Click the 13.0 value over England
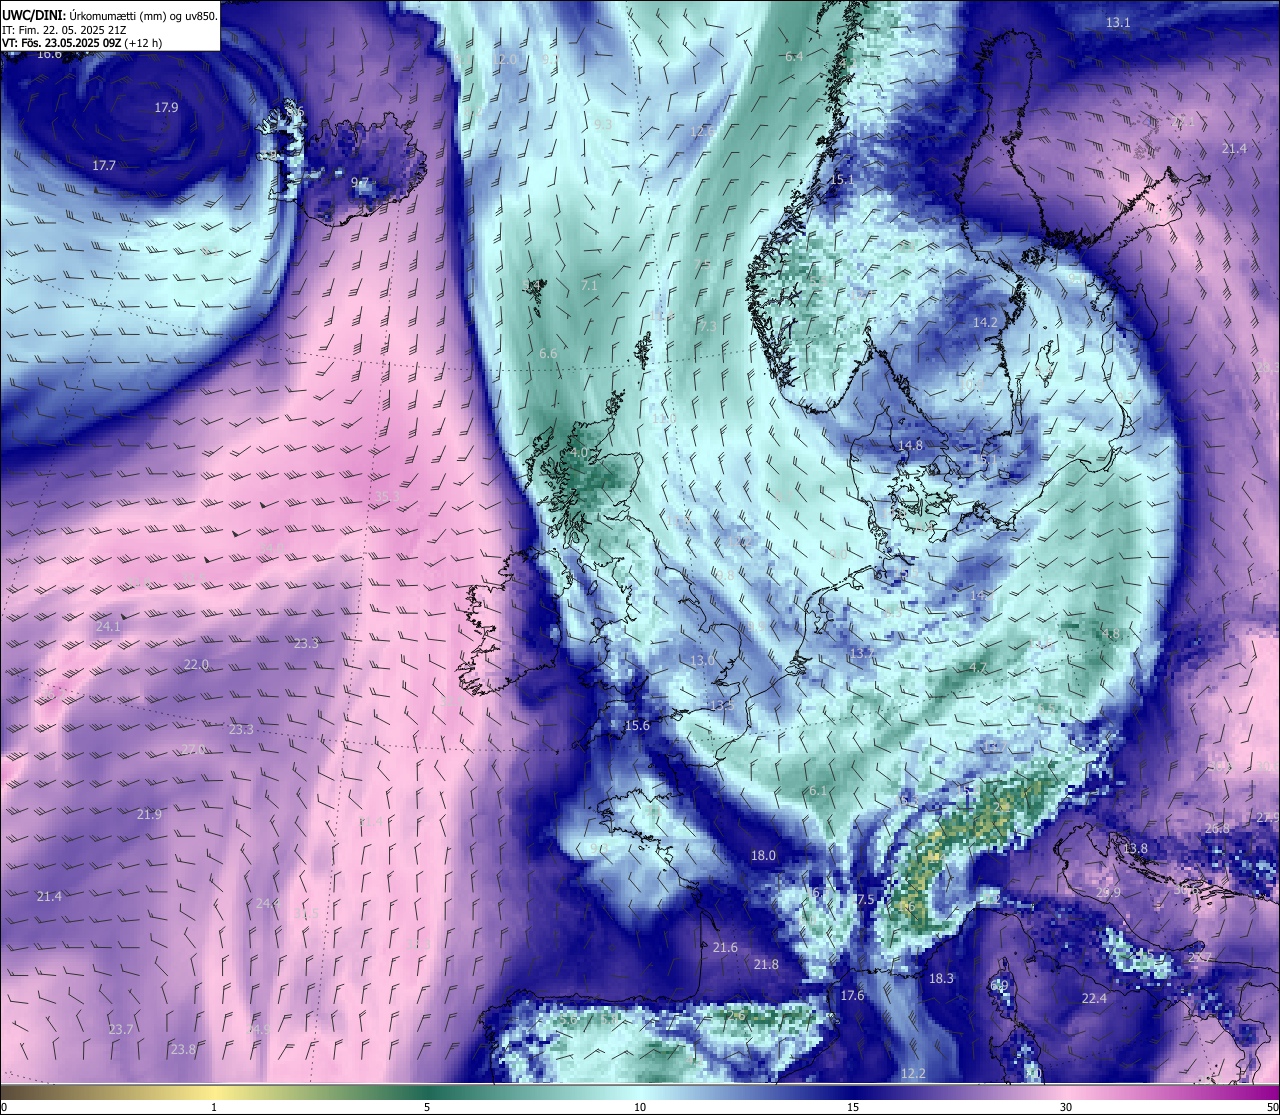 pyautogui.click(x=703, y=661)
